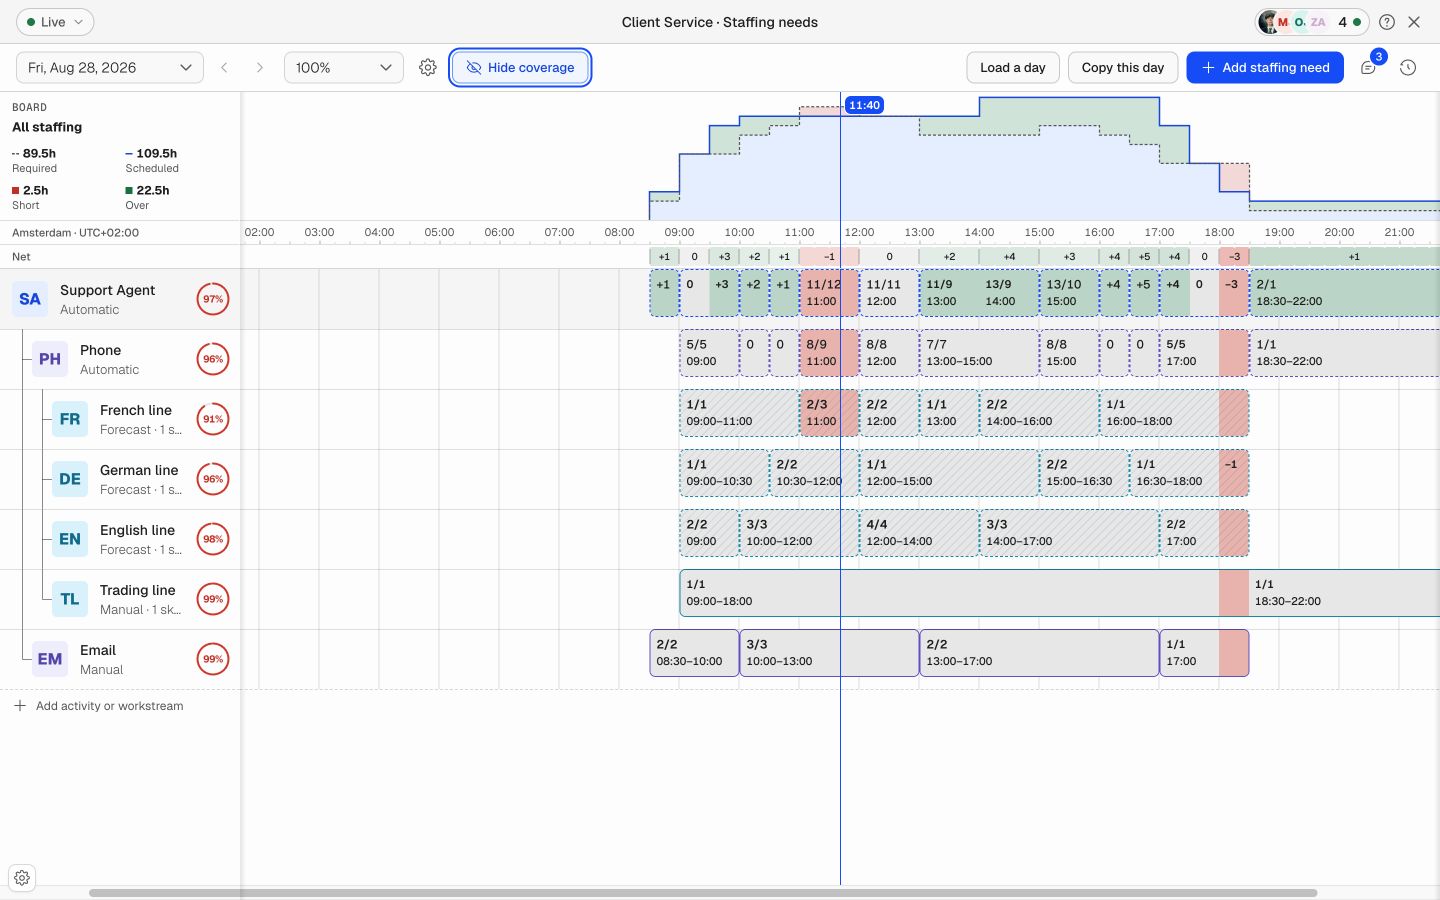Click the 2.5h Short value
1440x900 pixels.
pos(35,190)
